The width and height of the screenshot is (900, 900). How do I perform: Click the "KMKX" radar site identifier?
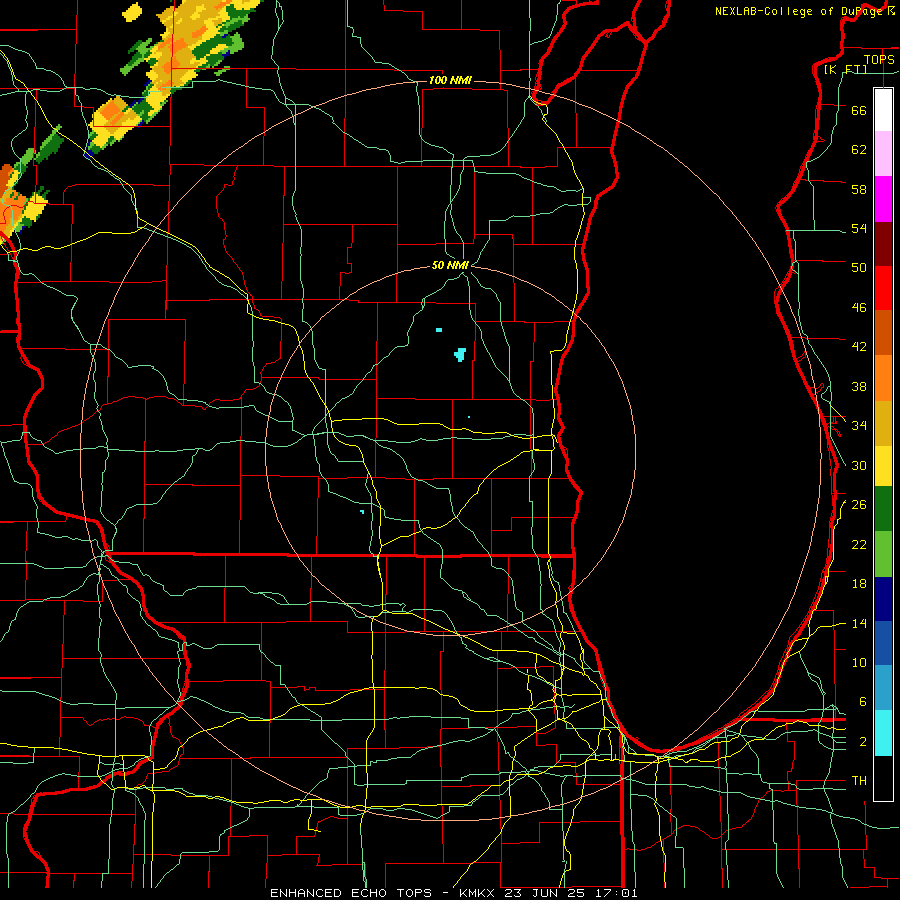coord(479,893)
